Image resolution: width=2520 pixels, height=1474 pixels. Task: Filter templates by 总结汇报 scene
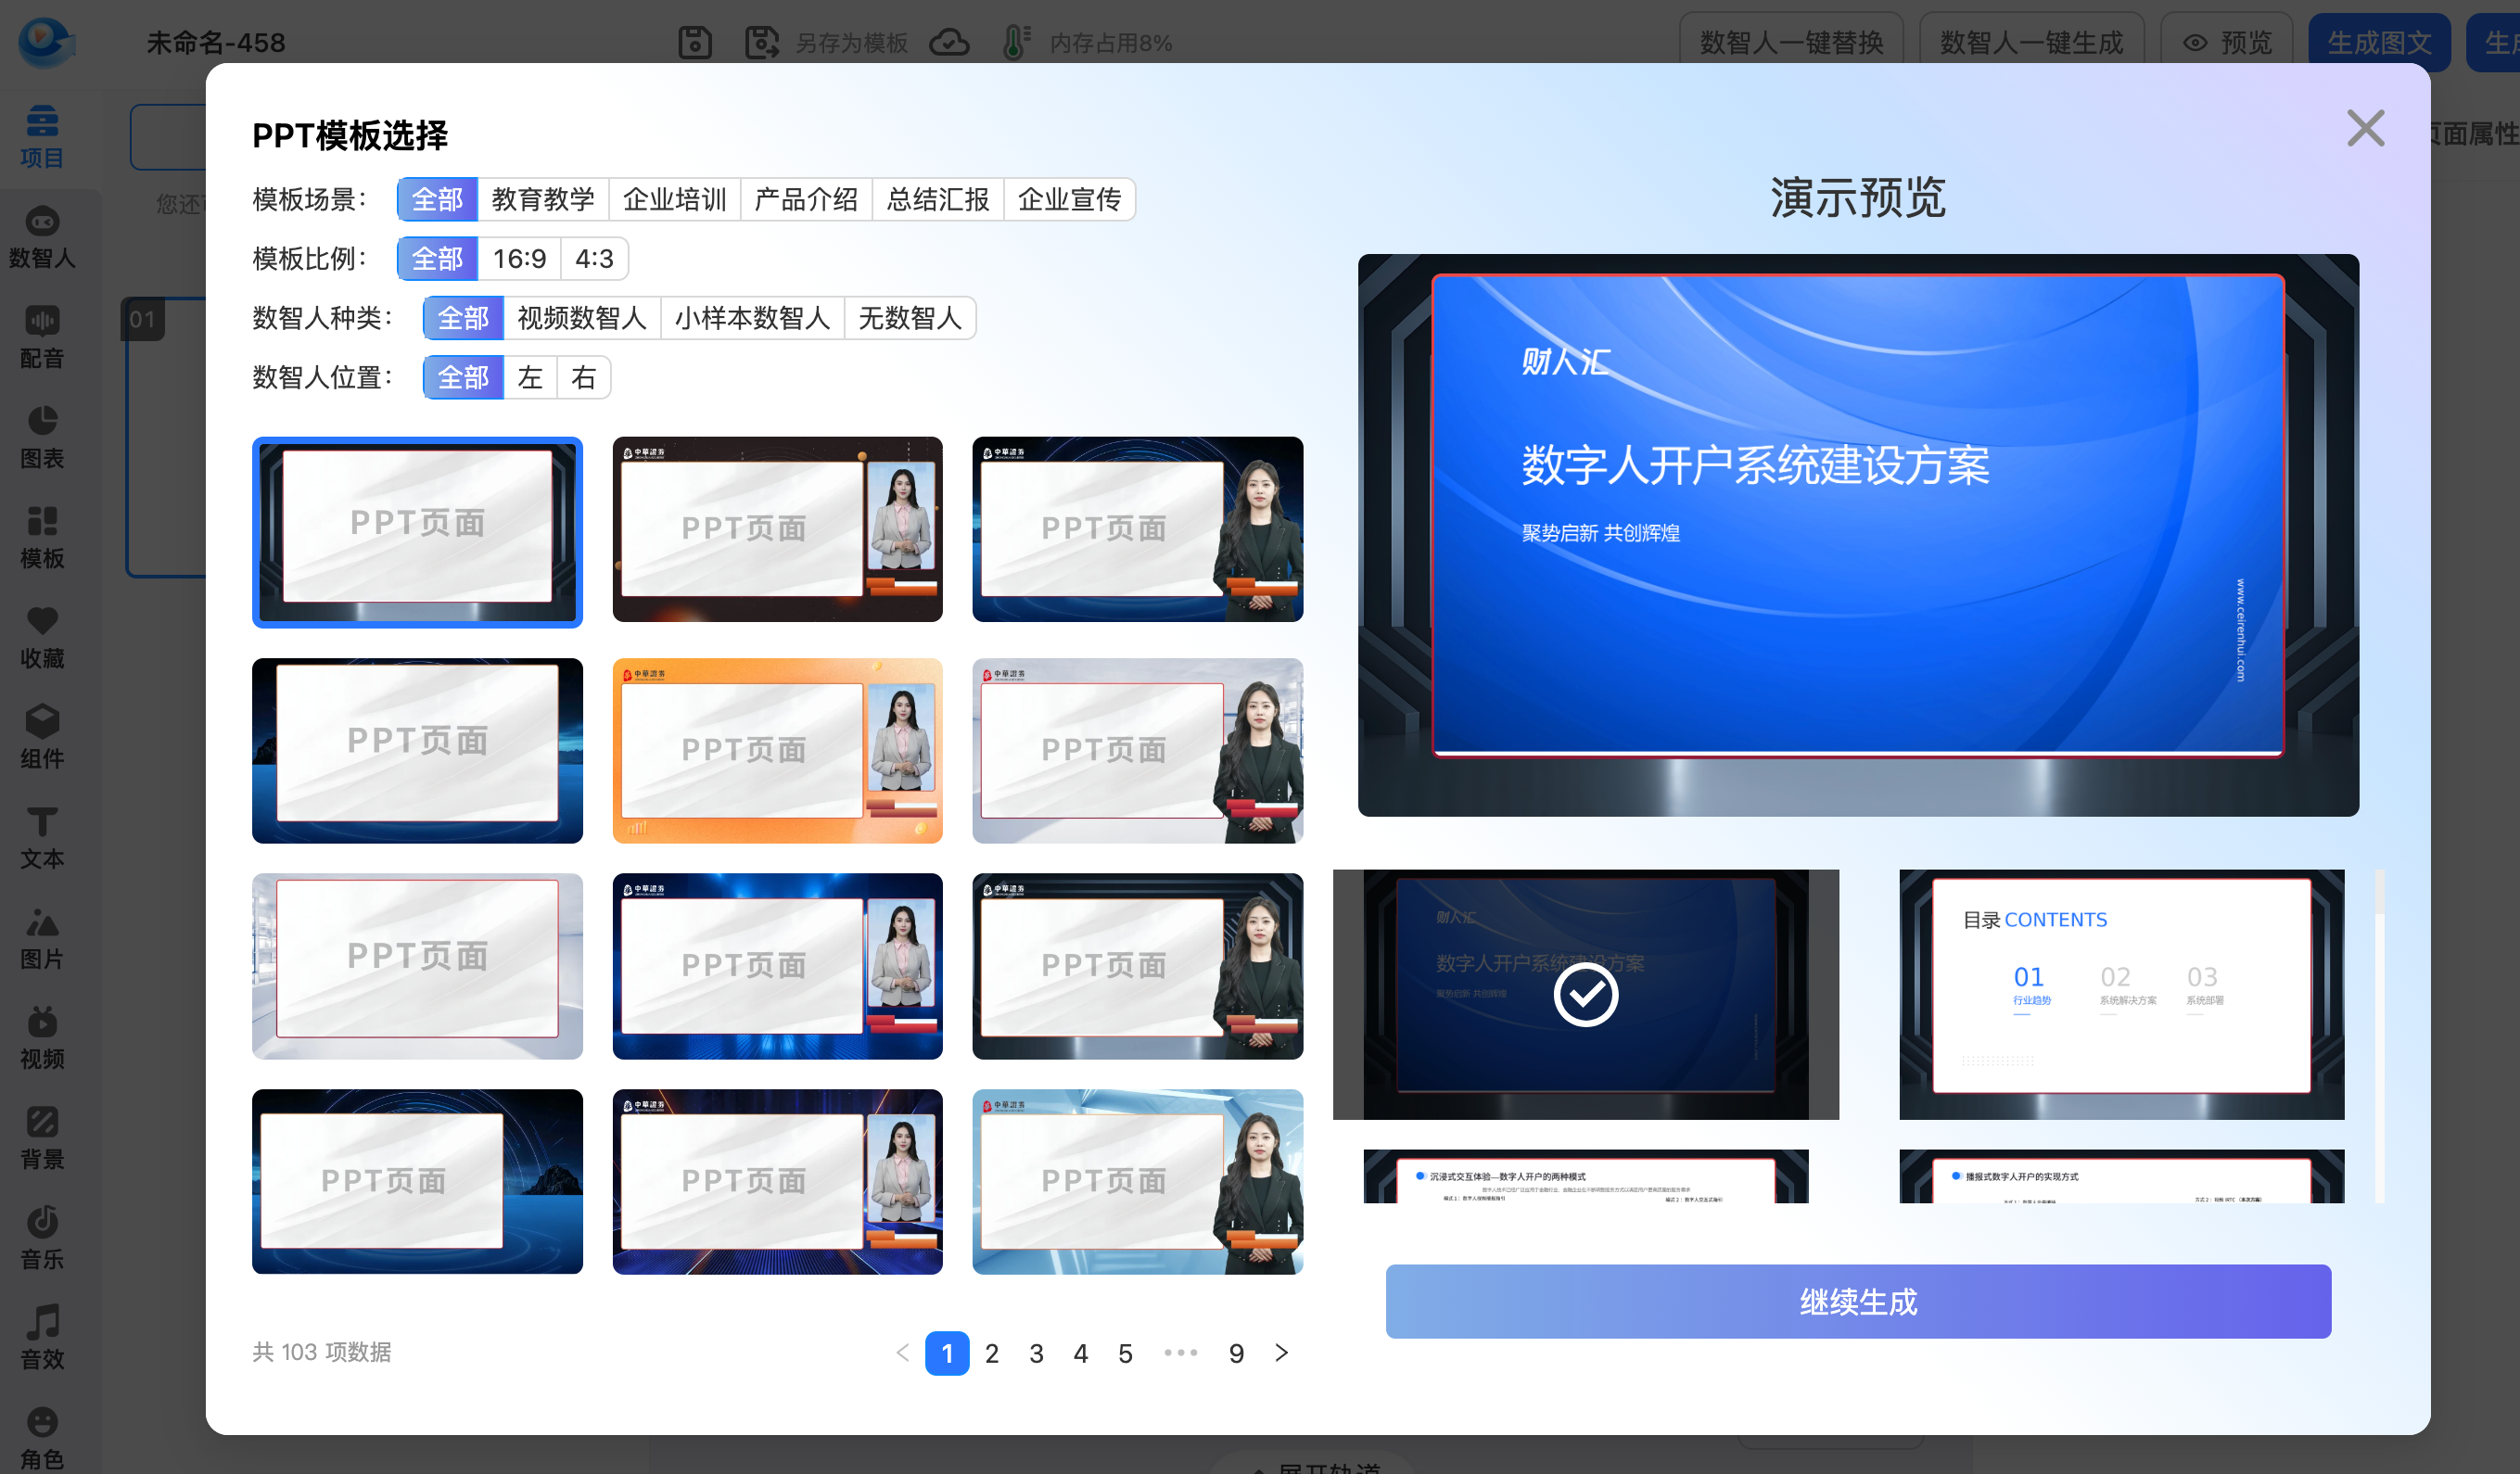[x=937, y=199]
